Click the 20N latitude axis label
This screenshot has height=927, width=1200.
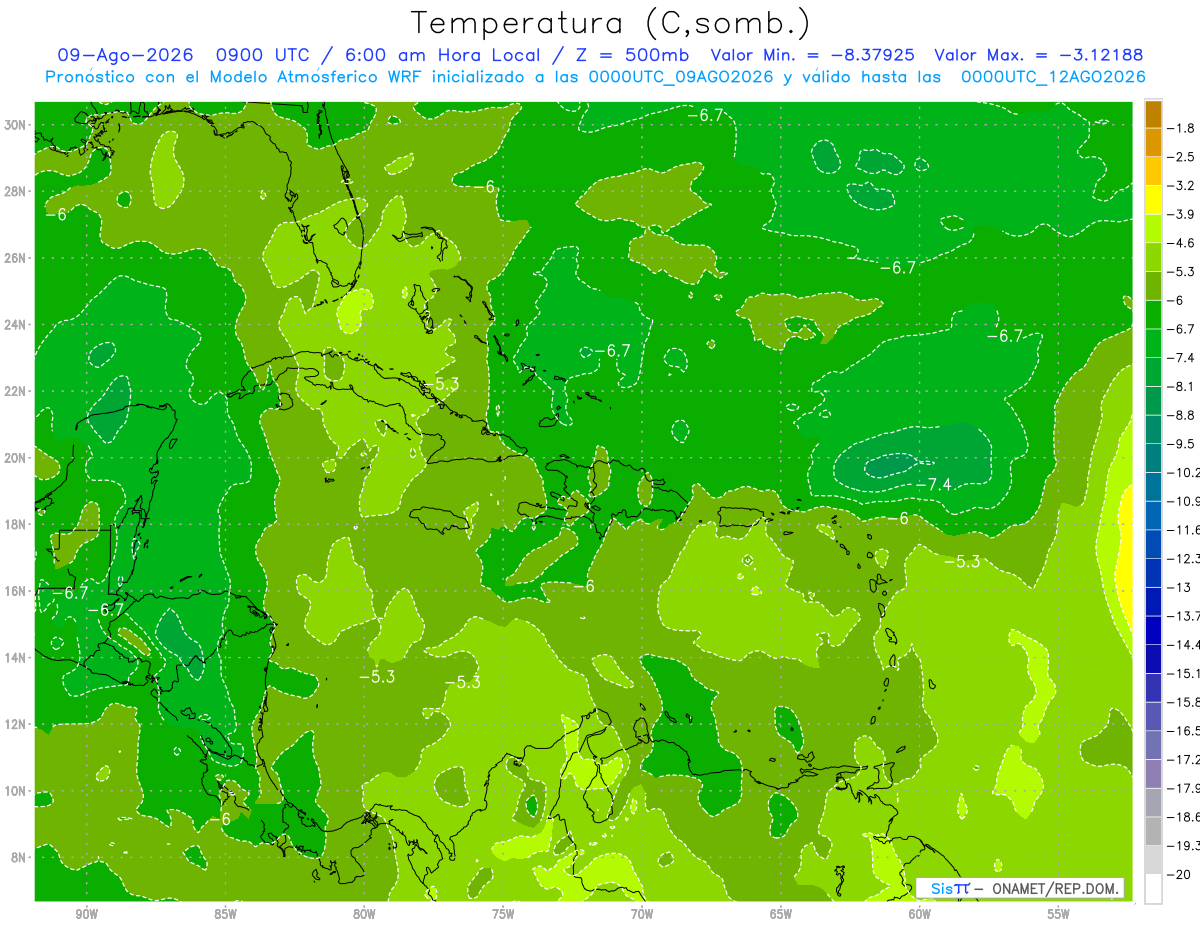[x=17, y=458]
